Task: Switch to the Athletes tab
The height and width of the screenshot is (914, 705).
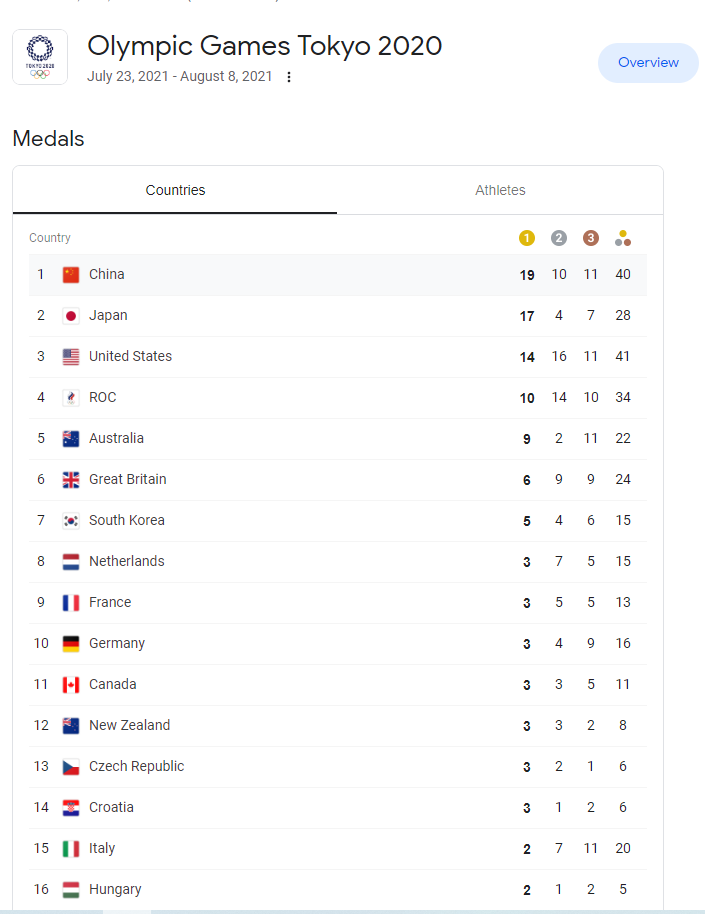Action: [500, 190]
